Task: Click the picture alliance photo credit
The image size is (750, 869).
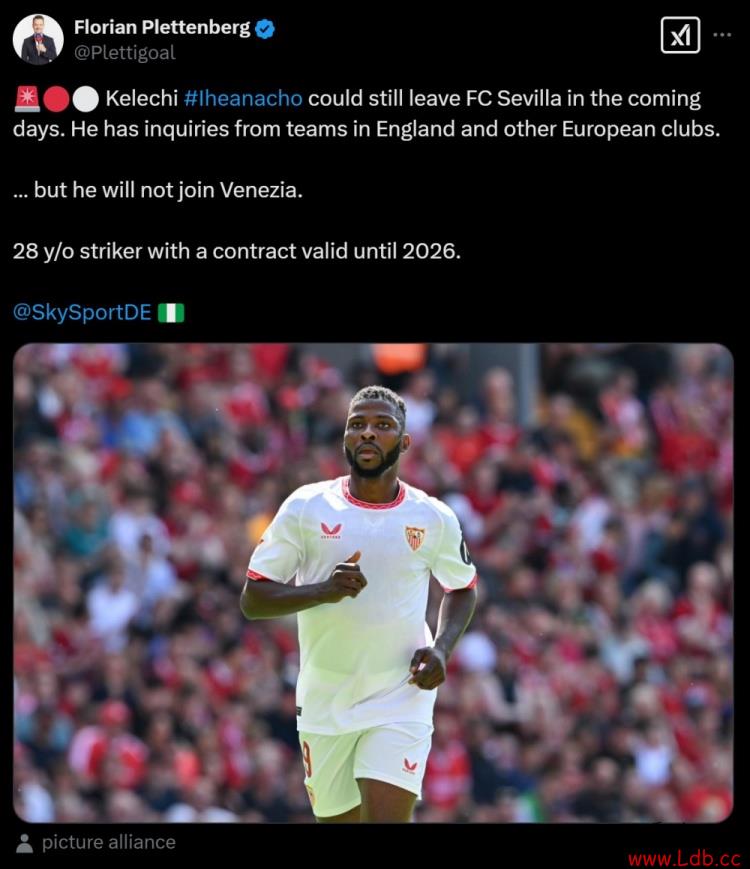Action: [109, 842]
